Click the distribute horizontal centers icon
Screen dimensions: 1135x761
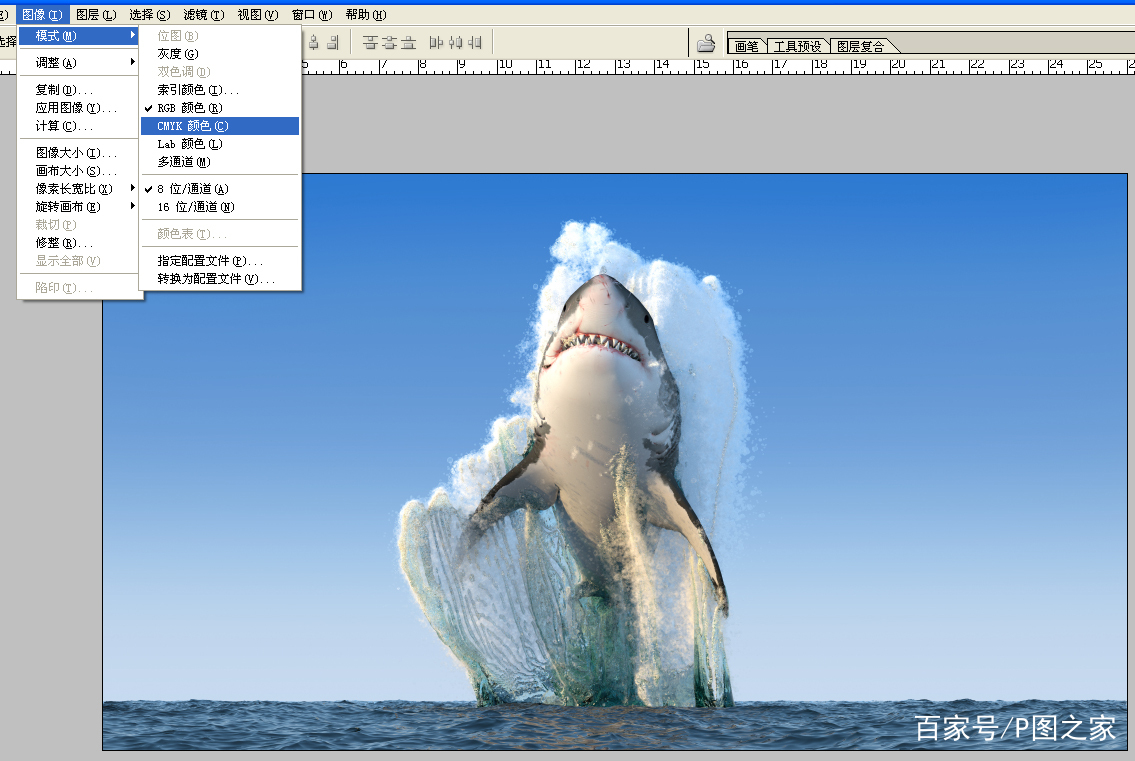(x=455, y=42)
